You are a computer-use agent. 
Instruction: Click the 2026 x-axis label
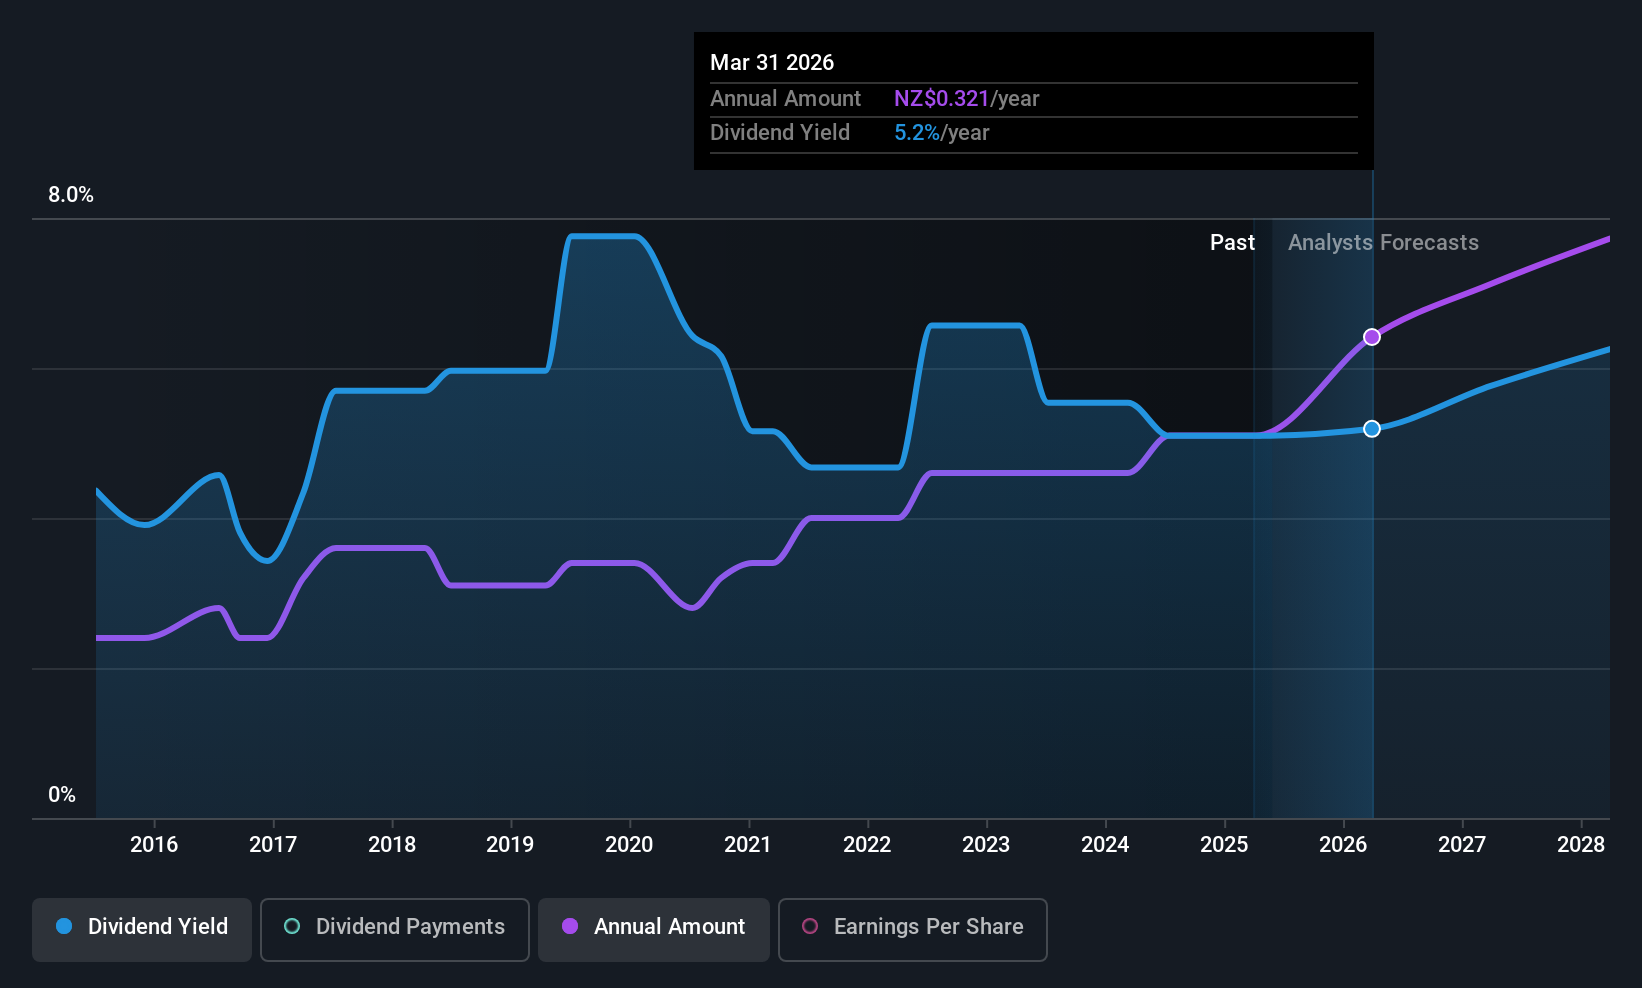click(x=1343, y=845)
